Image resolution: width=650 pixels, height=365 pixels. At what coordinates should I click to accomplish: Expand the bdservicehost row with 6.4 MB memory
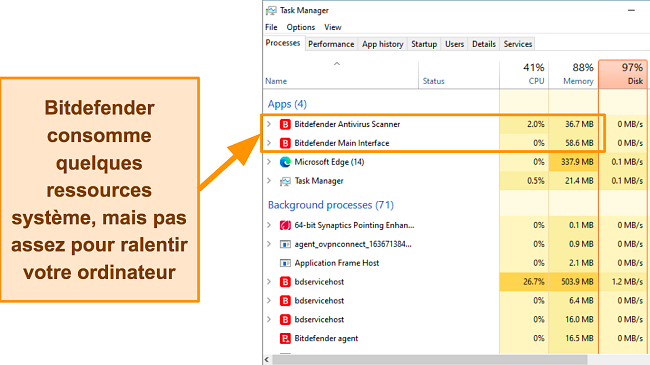point(269,301)
